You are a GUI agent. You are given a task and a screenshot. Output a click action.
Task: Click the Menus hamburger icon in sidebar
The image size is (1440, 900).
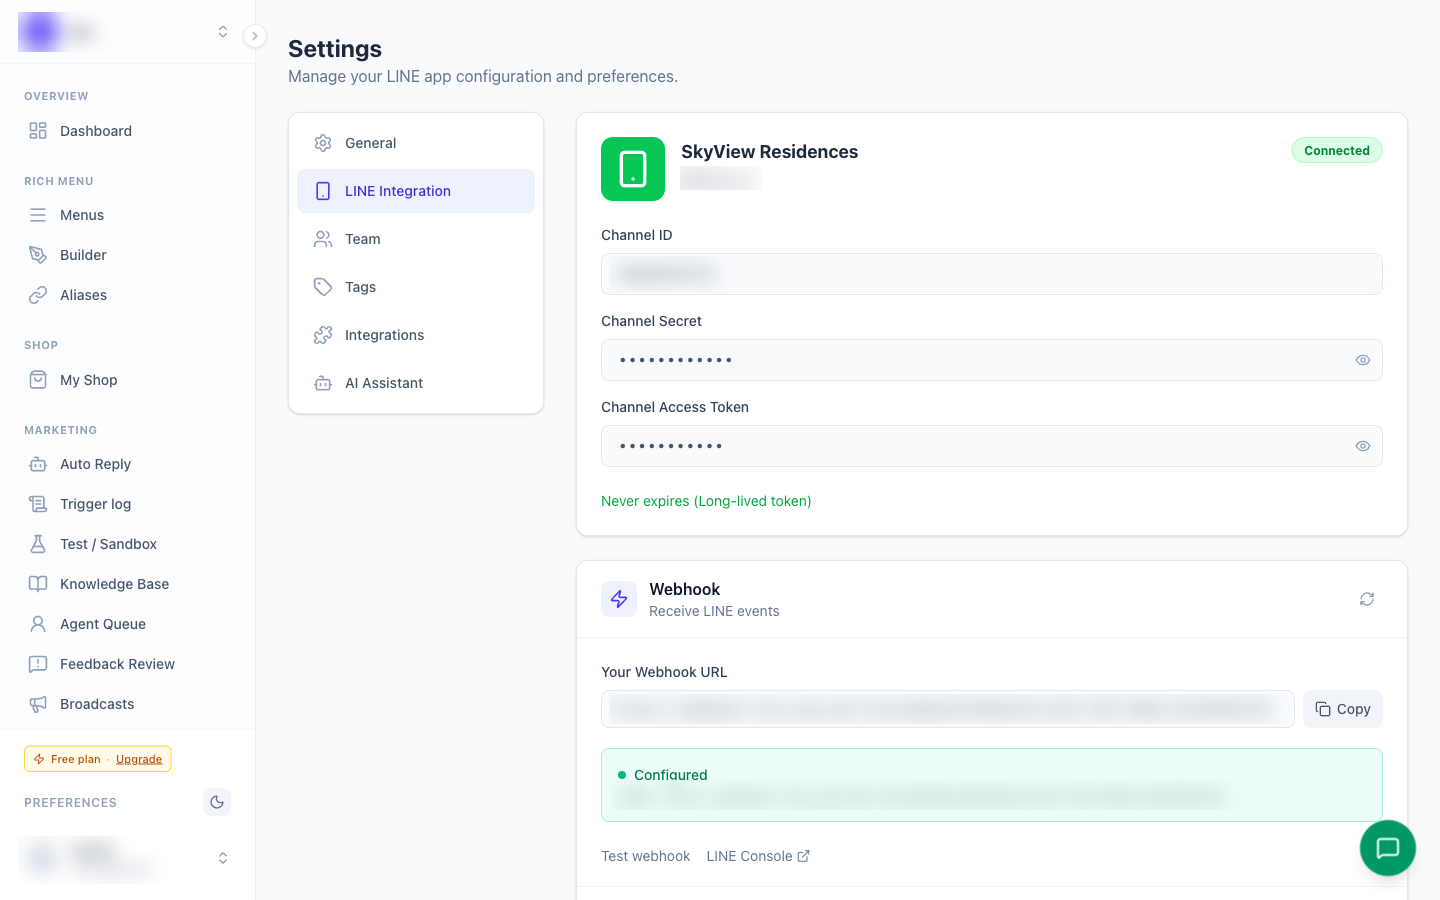(38, 215)
